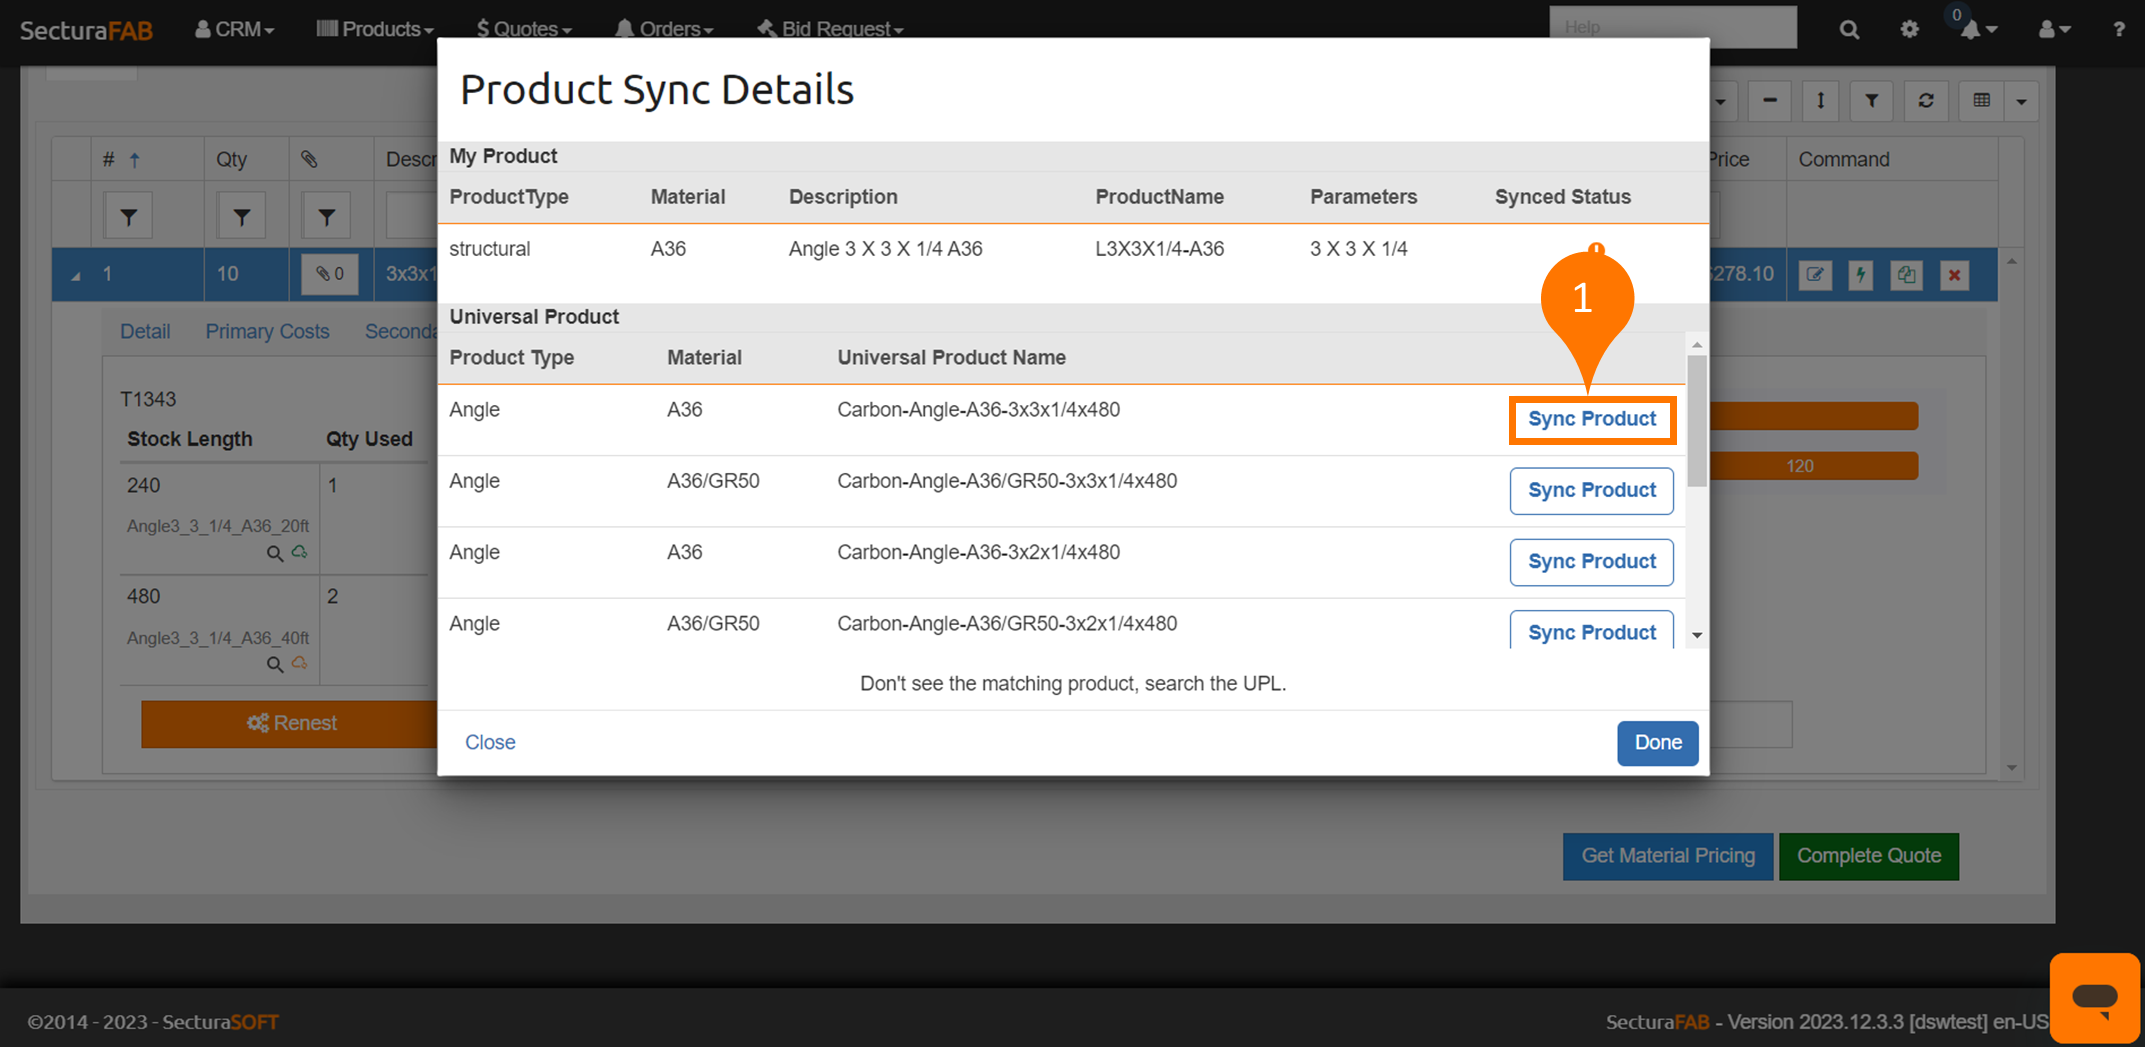This screenshot has width=2145, height=1047.
Task: Click the grid refresh icon
Action: click(1926, 101)
